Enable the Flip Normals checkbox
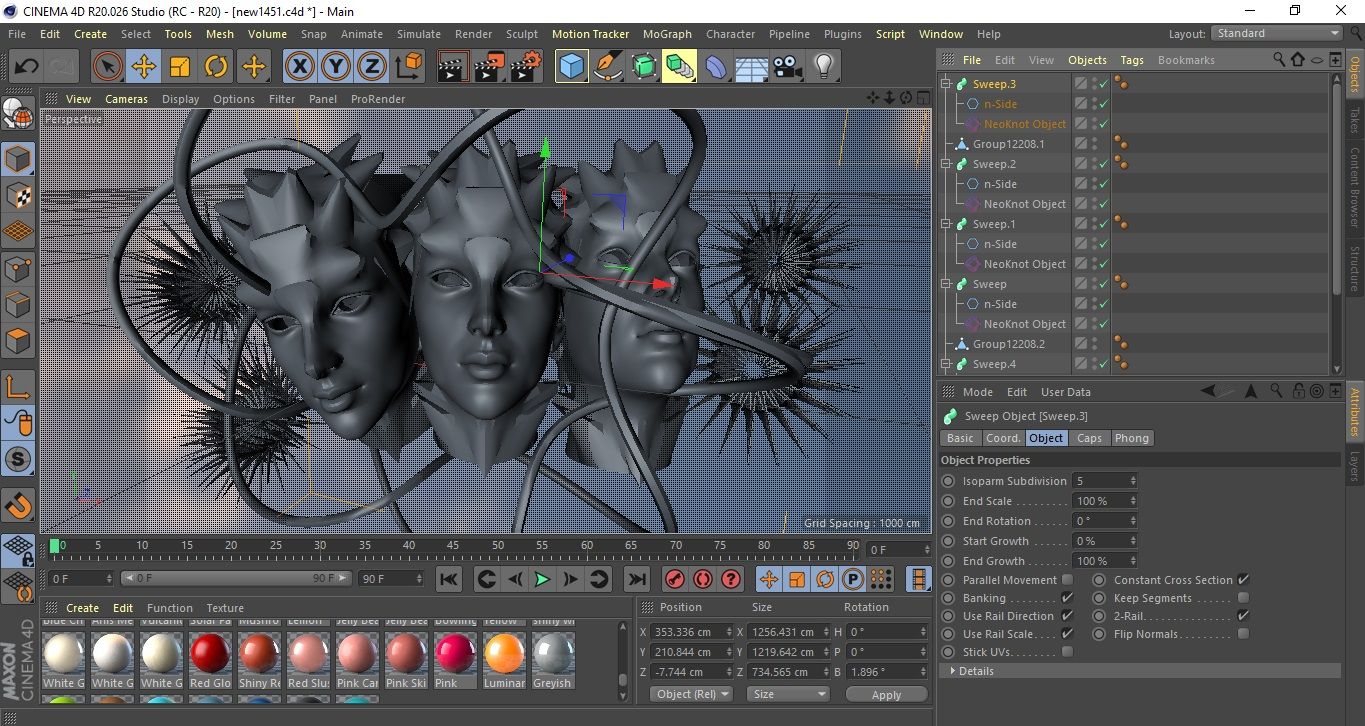Viewport: 1365px width, 726px height. pos(1243,634)
